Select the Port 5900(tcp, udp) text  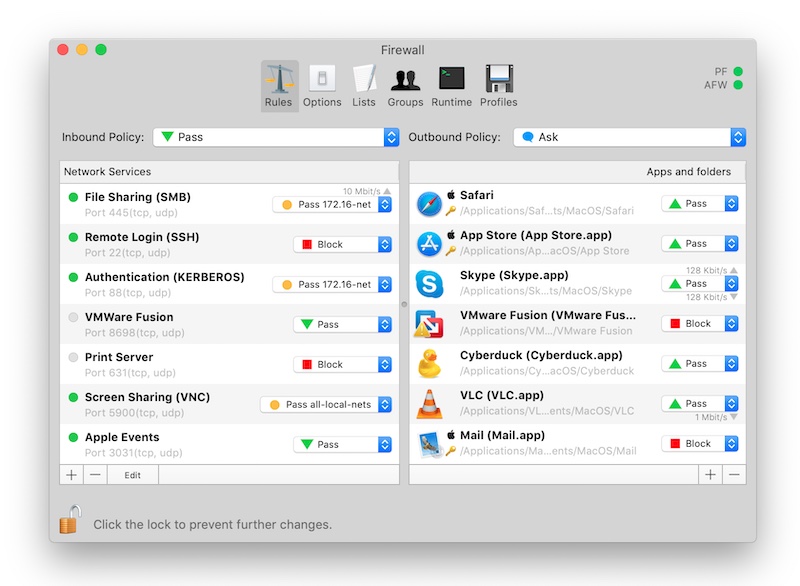tap(134, 413)
